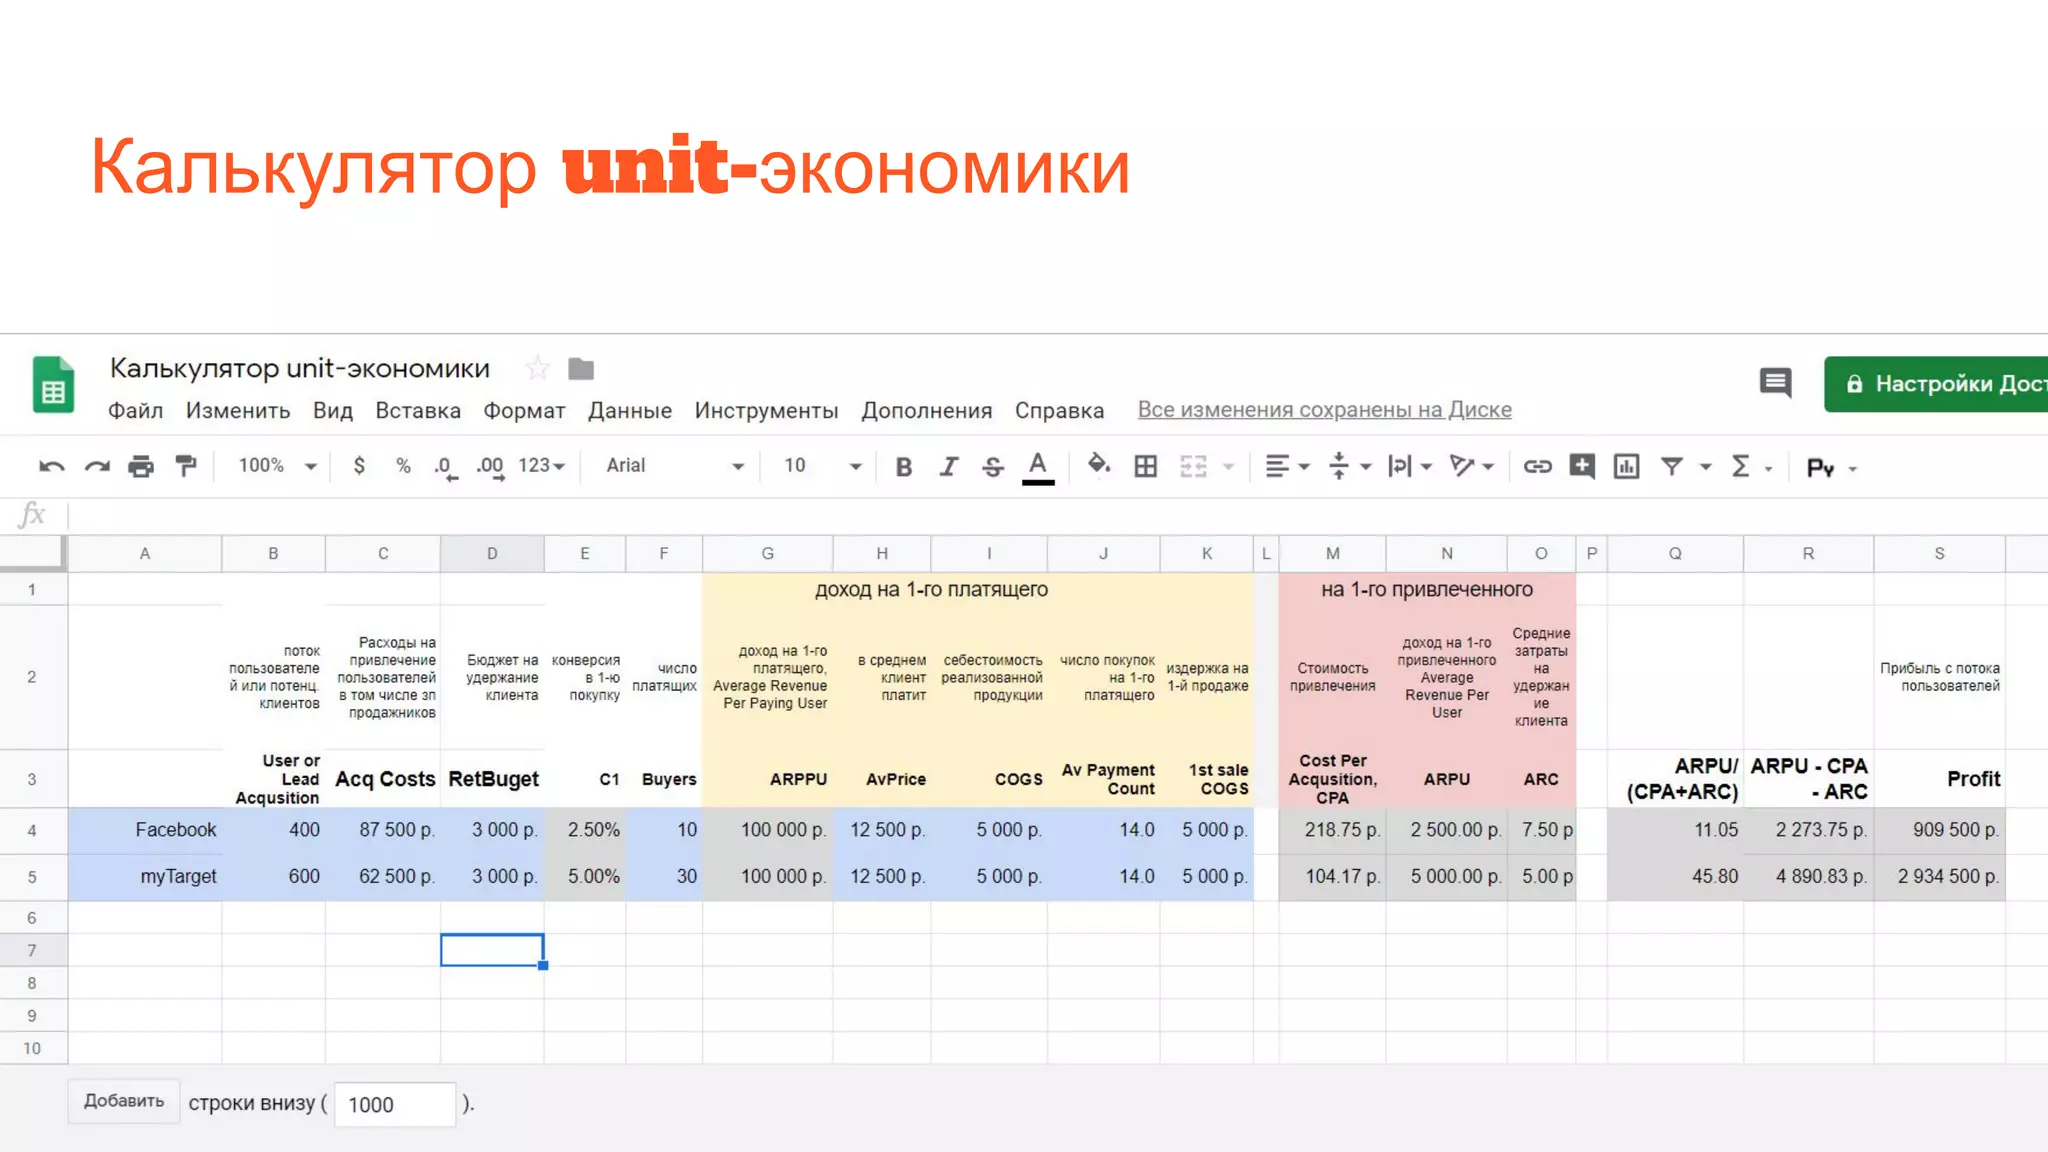Select cell with 87 500 р.
This screenshot has width=2048, height=1152.
pyautogui.click(x=383, y=831)
